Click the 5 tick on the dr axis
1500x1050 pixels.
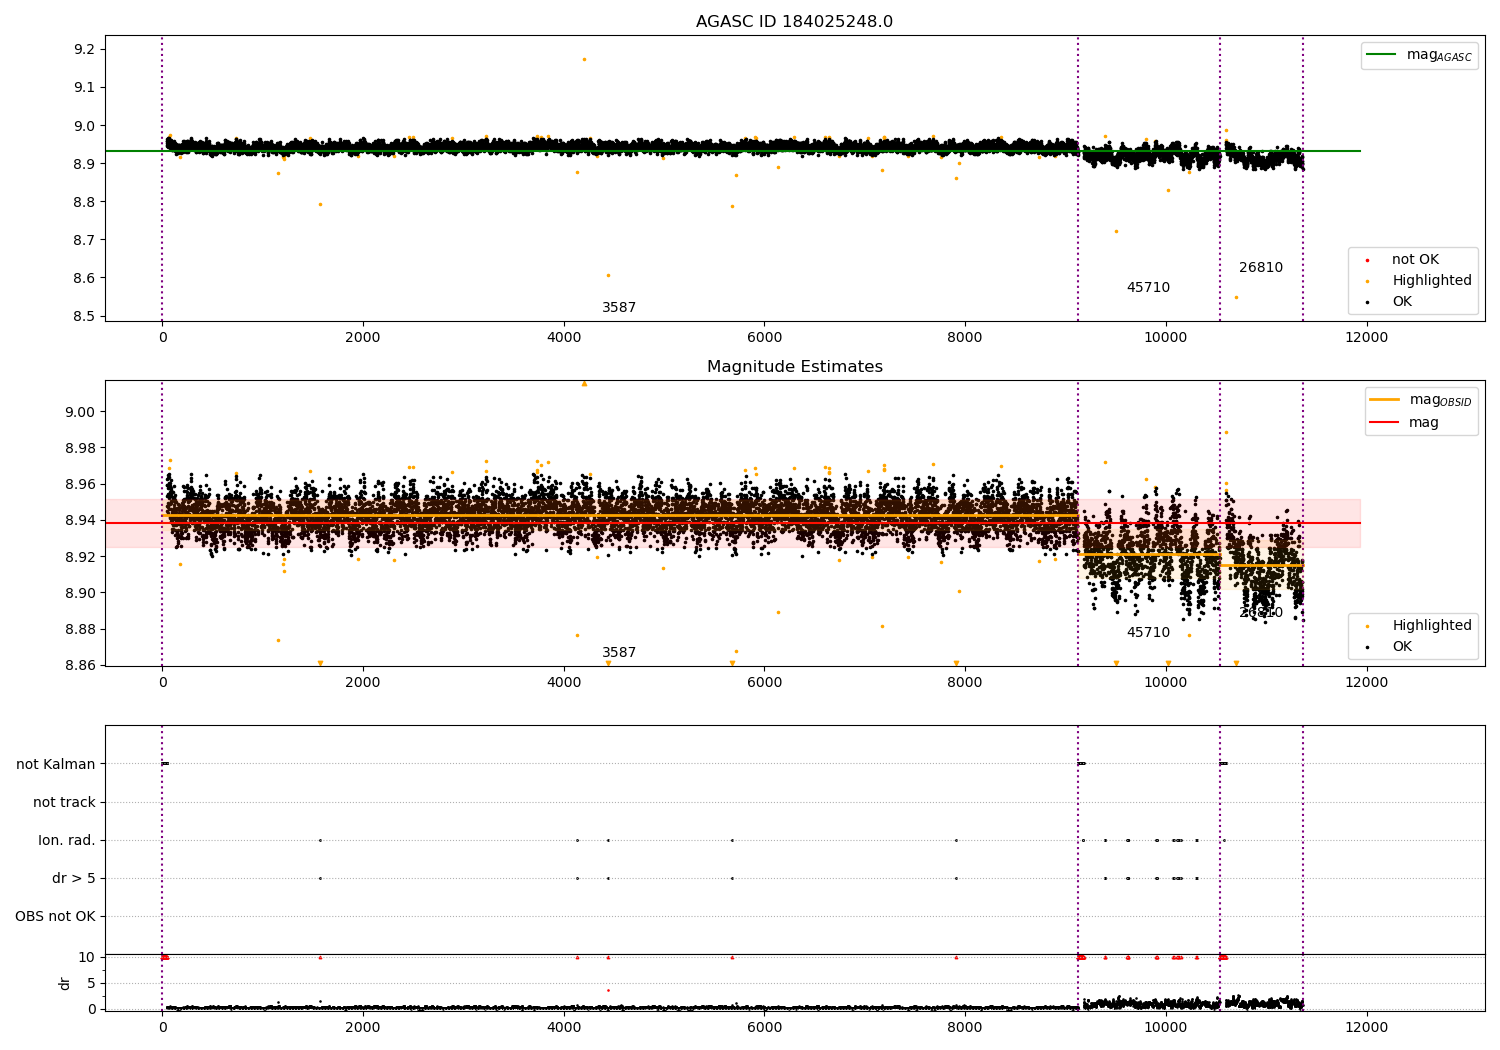pos(91,984)
